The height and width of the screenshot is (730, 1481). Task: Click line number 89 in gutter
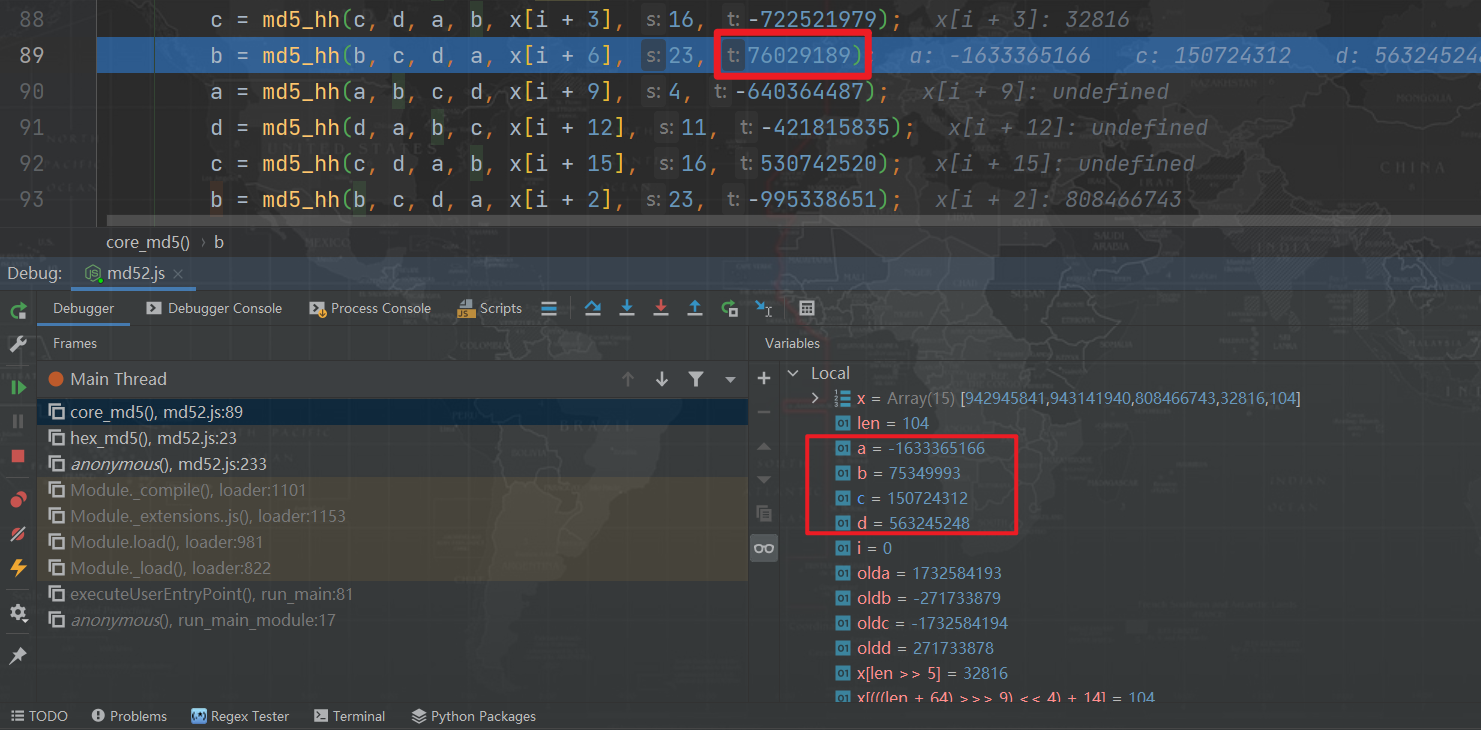[31, 55]
